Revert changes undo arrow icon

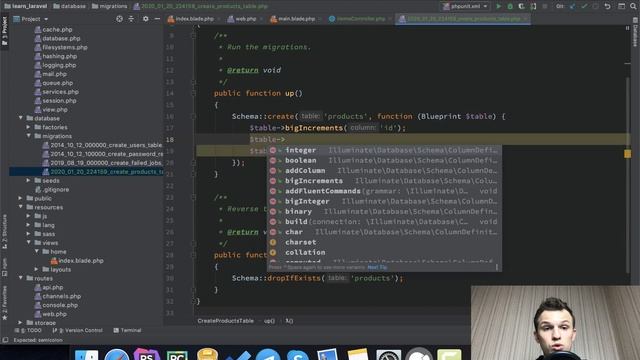pyautogui.click(x=607, y=6)
